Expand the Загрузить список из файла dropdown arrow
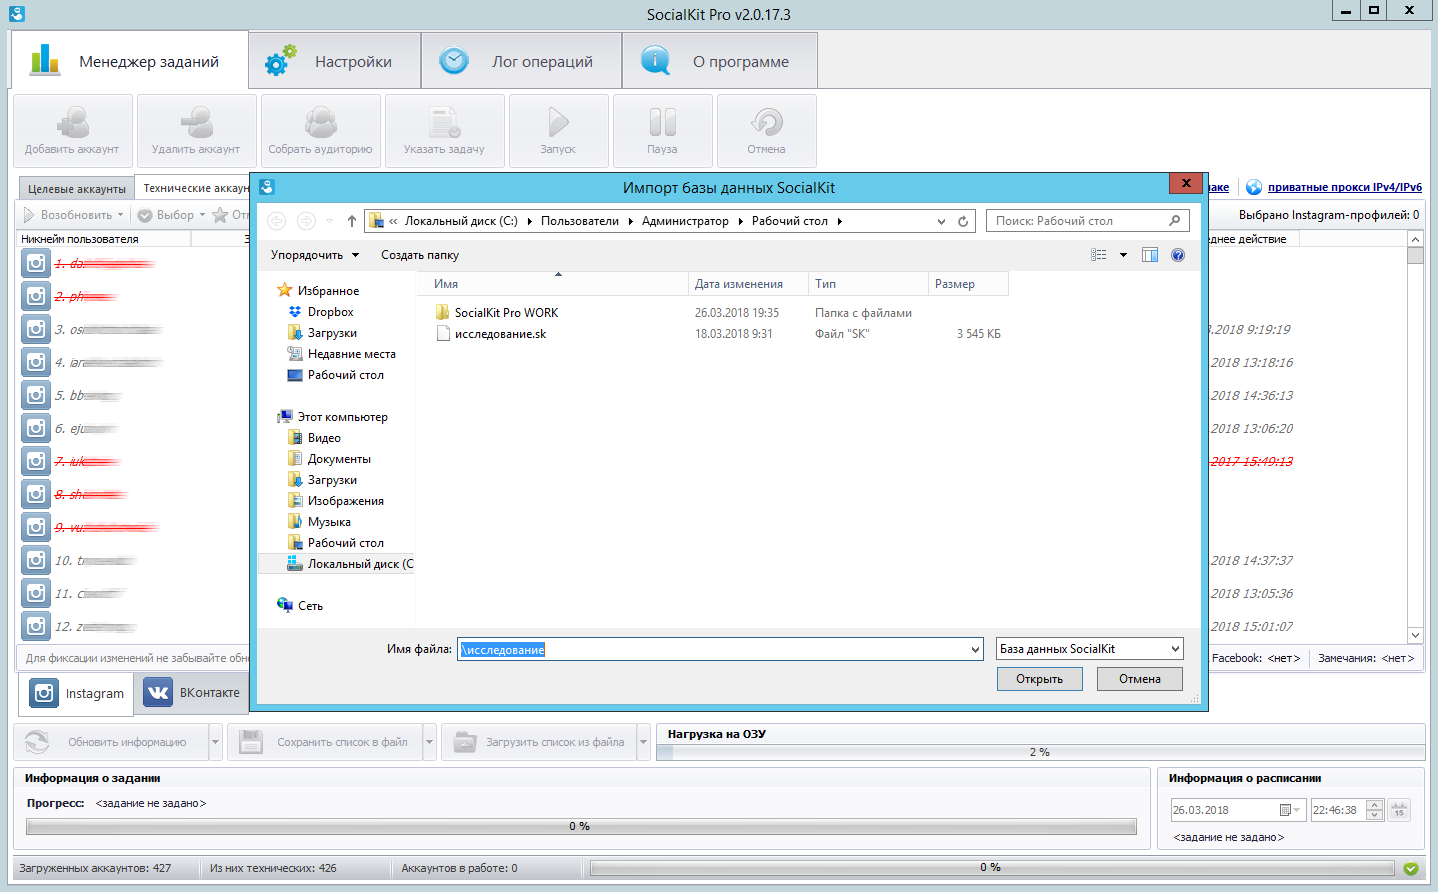Viewport: 1438px width, 892px height. tap(644, 742)
